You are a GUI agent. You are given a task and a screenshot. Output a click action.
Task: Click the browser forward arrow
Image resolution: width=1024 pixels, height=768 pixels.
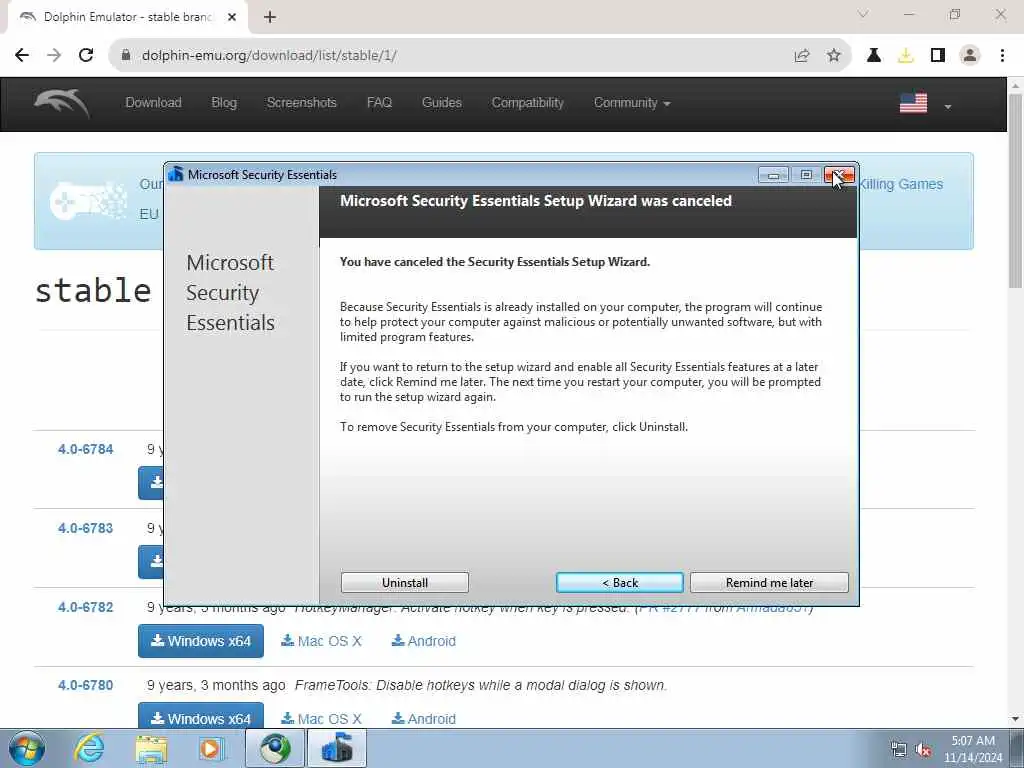(x=54, y=56)
